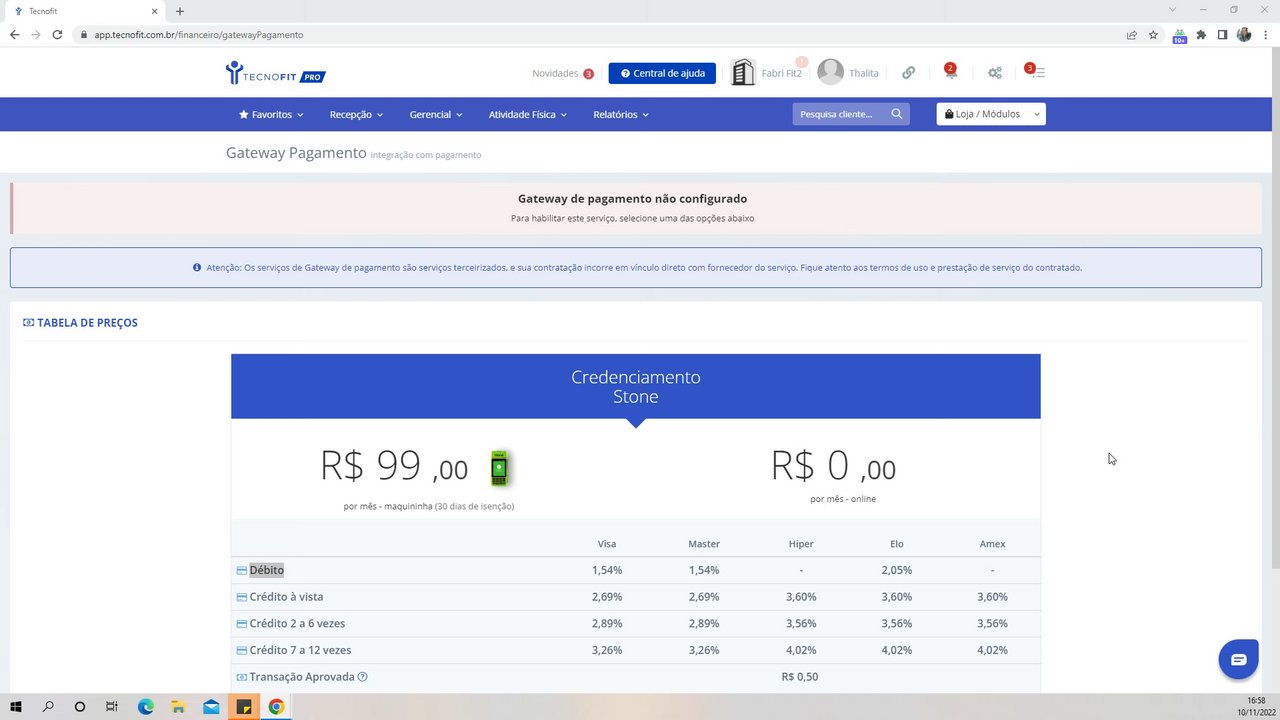The width and height of the screenshot is (1280, 720).
Task: Open Mail app from taskbar
Action: point(211,707)
